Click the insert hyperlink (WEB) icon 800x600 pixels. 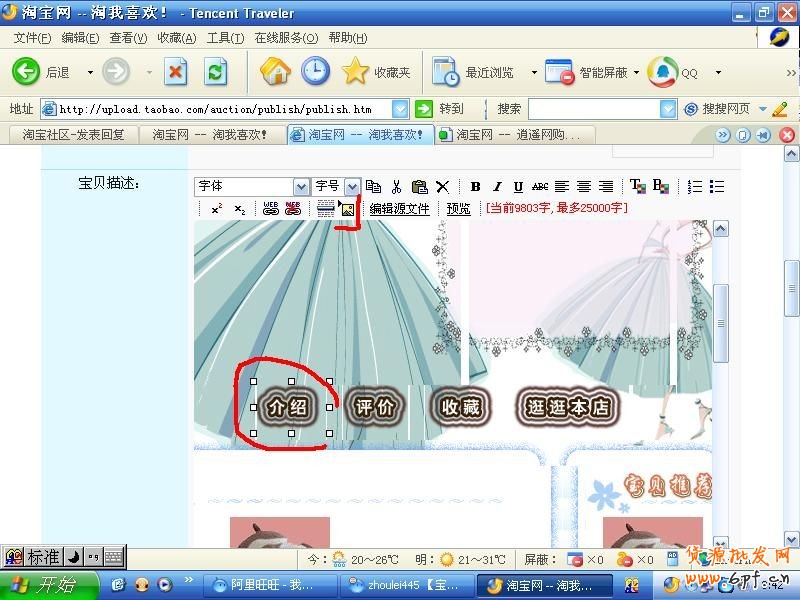(x=270, y=209)
